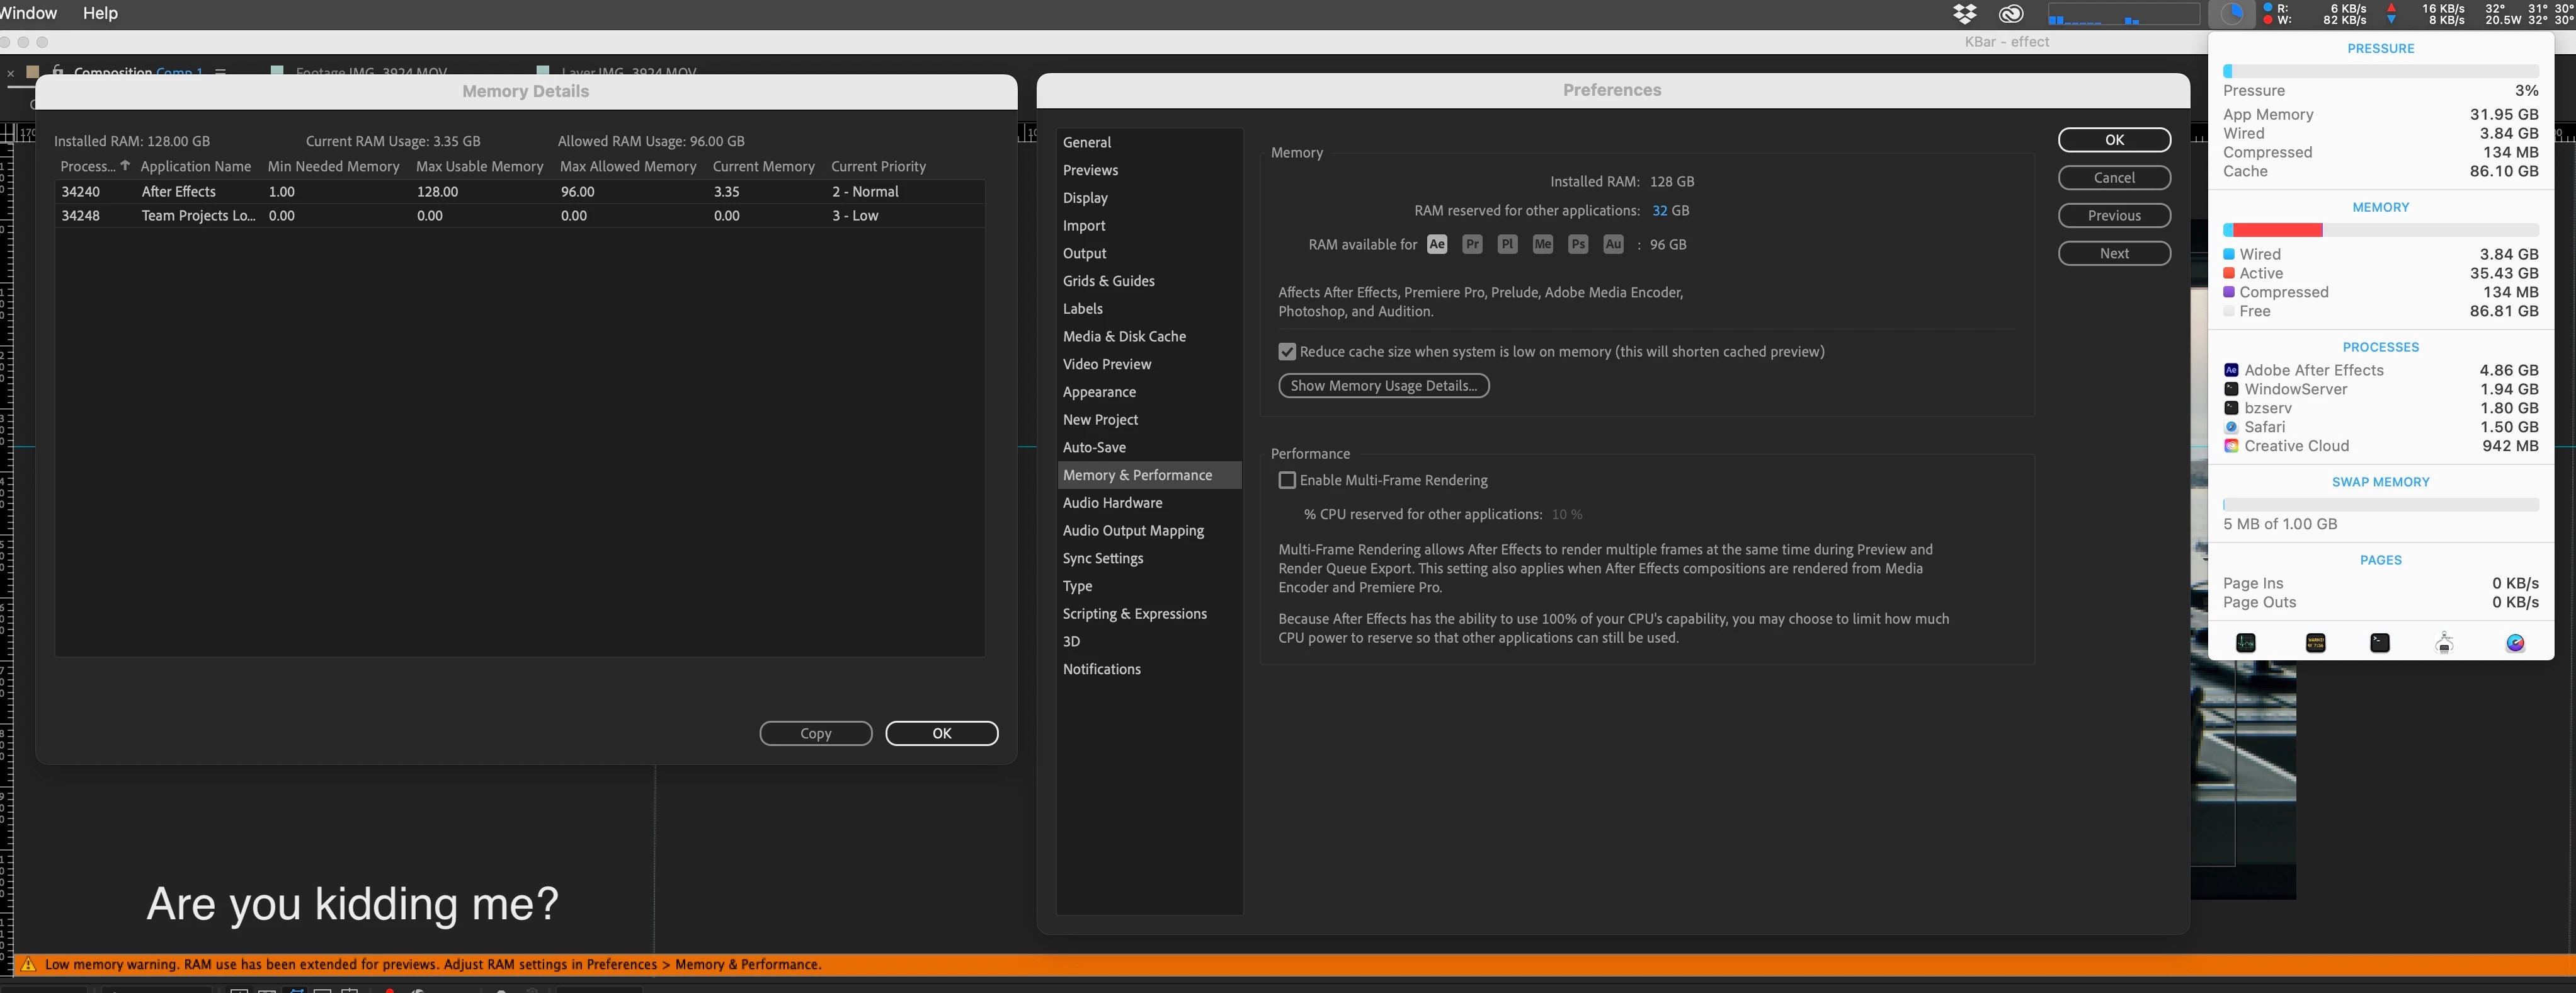Adjust RAM reserved for other applications value
Viewport: 2576px width, 993px height.
[x=1659, y=211]
